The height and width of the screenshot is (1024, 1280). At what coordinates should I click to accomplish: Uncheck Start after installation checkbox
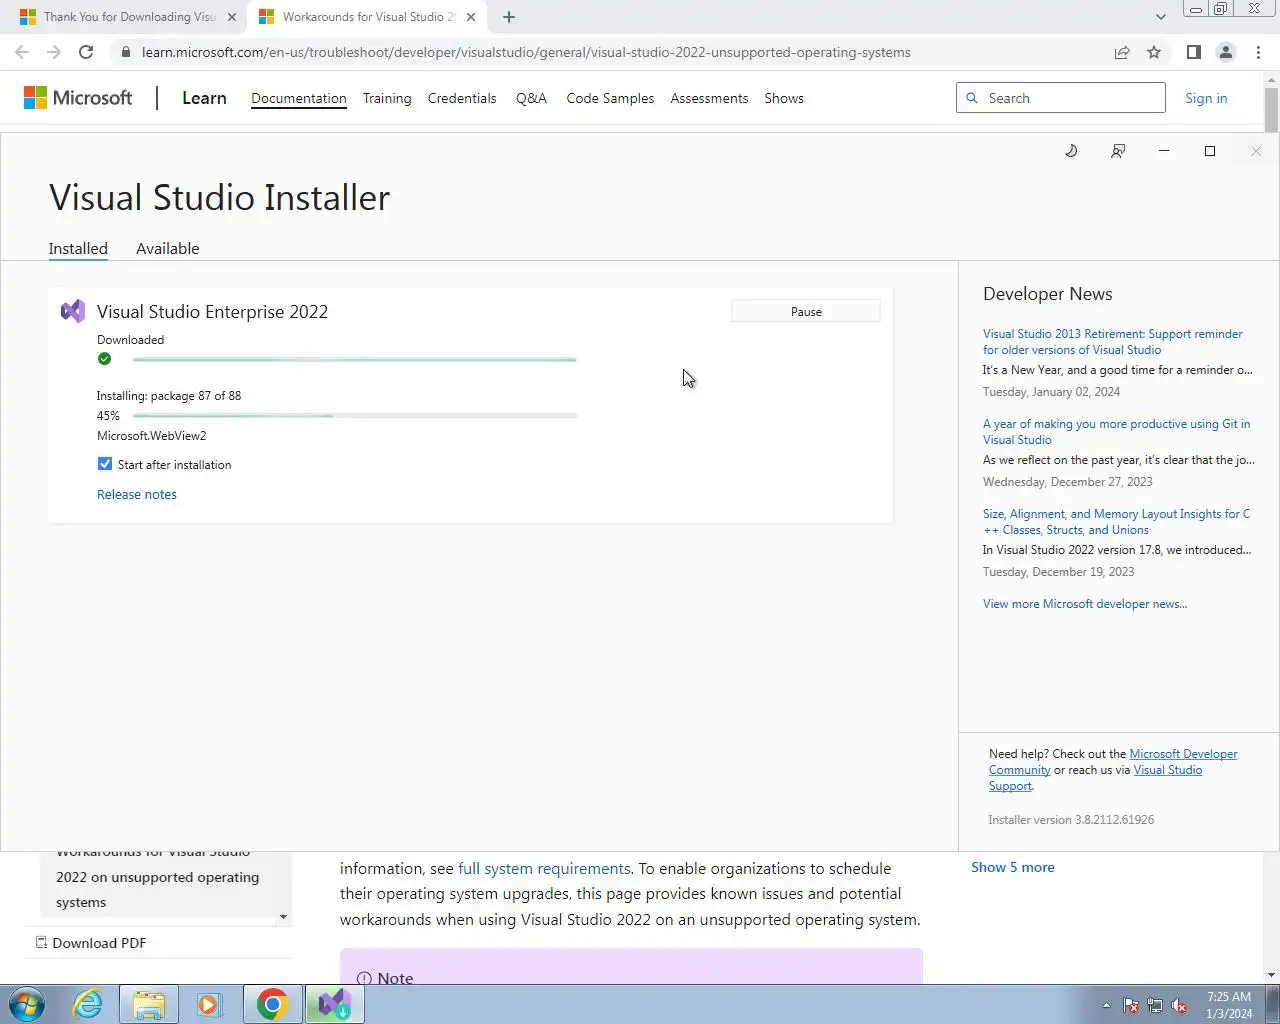point(105,464)
